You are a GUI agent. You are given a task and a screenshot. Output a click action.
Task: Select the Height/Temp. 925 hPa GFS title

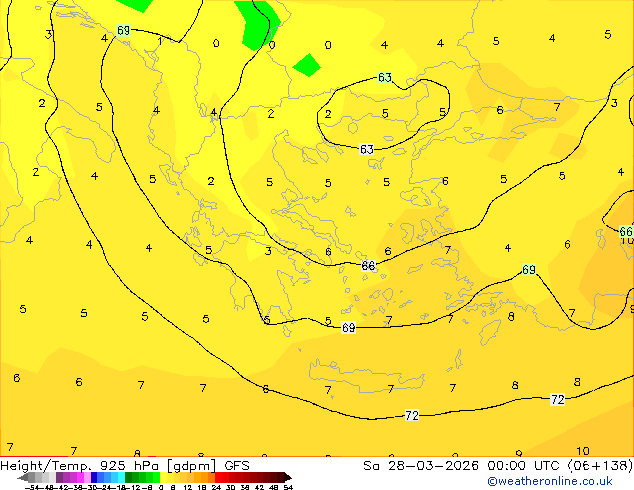[125, 466]
